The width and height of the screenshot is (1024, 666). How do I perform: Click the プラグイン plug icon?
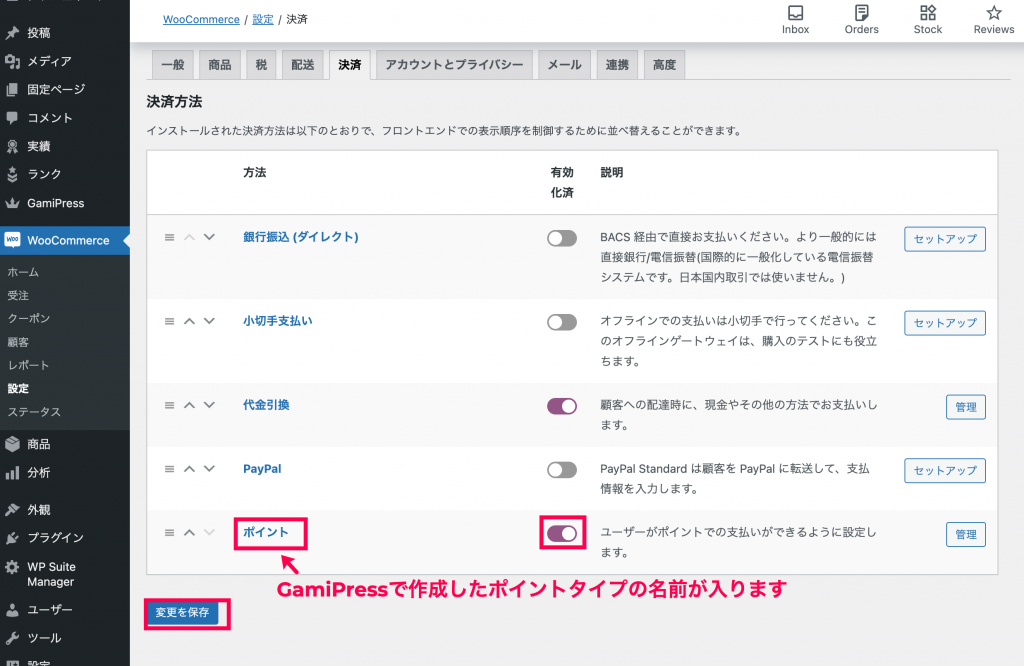12,538
